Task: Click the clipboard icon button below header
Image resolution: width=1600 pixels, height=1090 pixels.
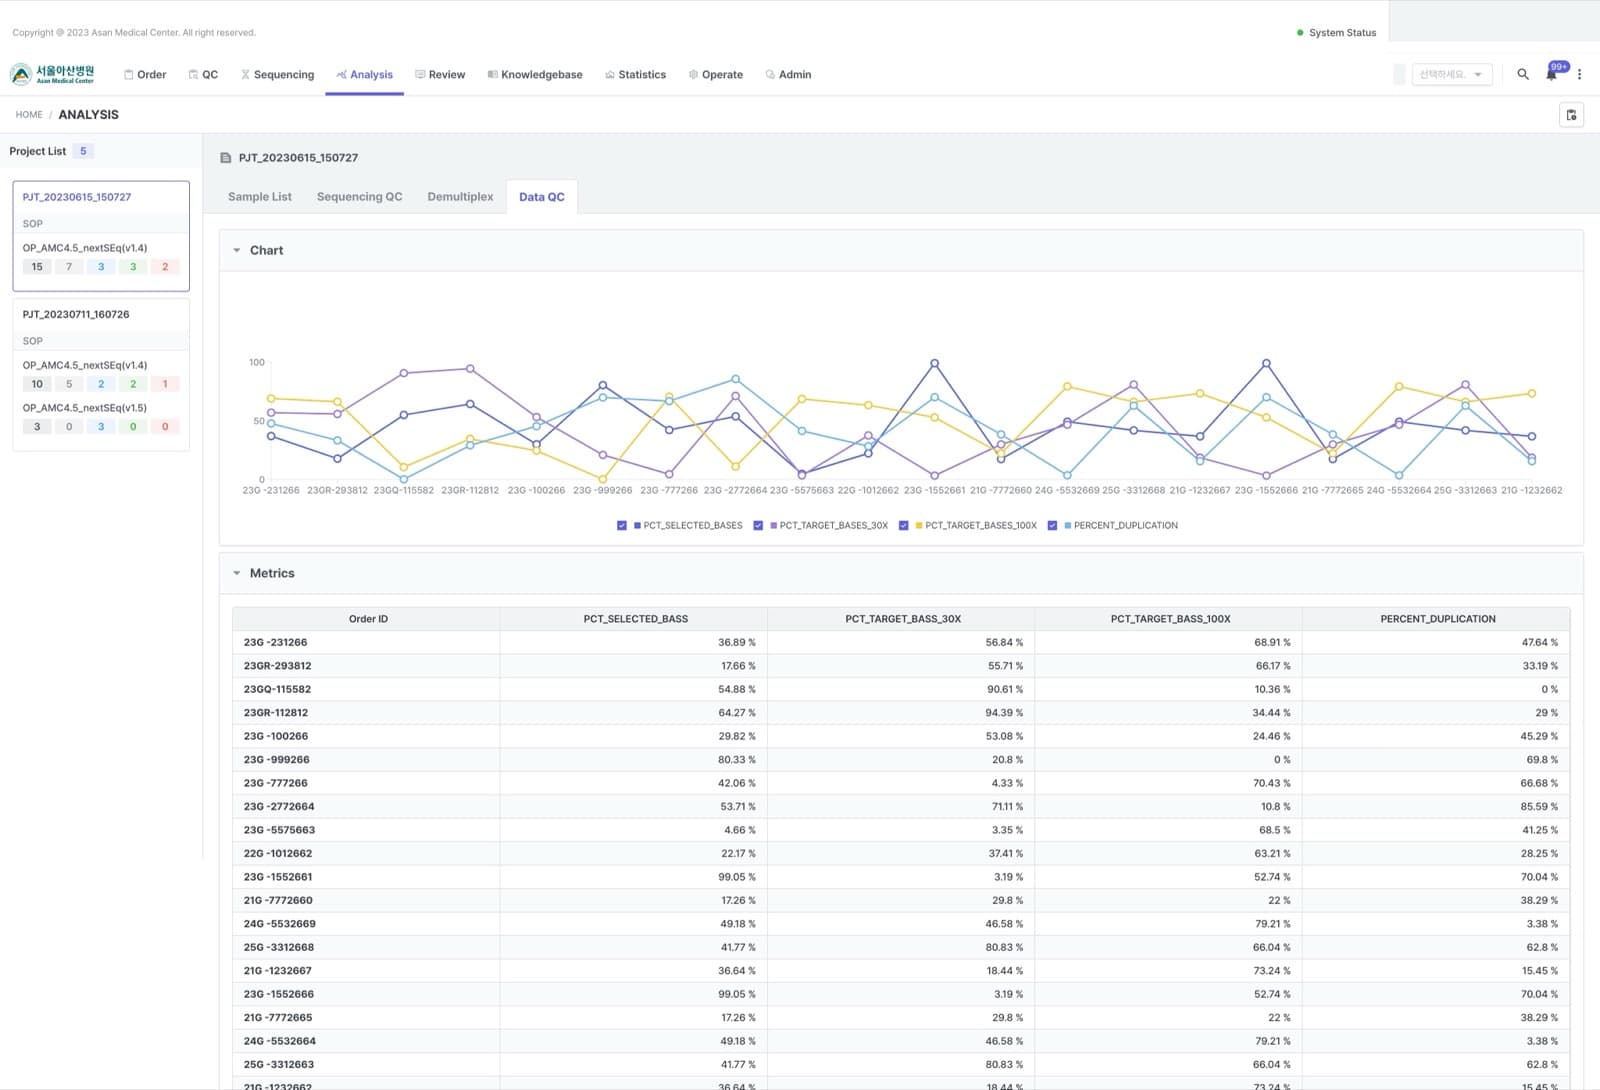Action: 1571,115
